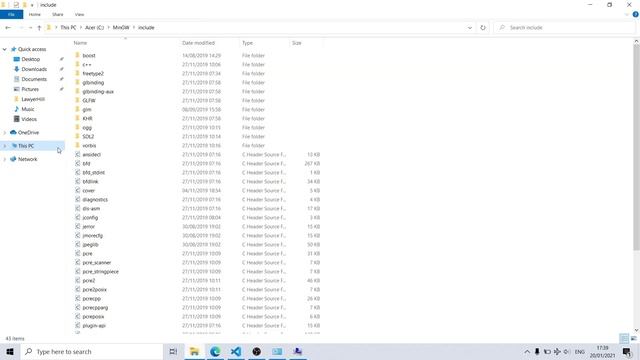Open the Share ribbon tab

(58, 14)
